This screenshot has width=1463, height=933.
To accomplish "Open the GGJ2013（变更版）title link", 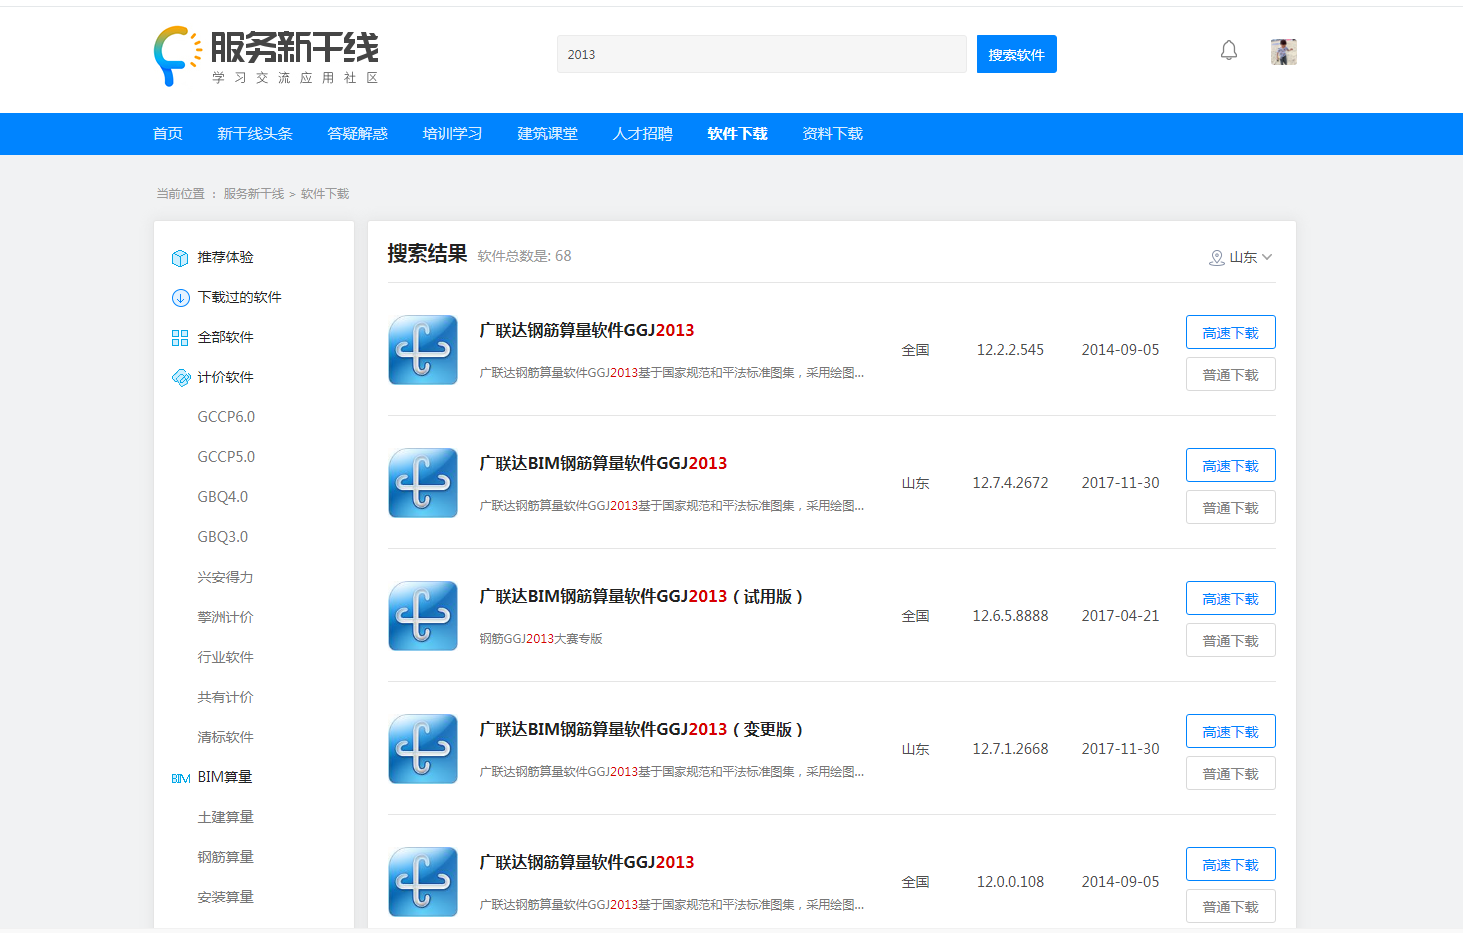I will [x=642, y=729].
